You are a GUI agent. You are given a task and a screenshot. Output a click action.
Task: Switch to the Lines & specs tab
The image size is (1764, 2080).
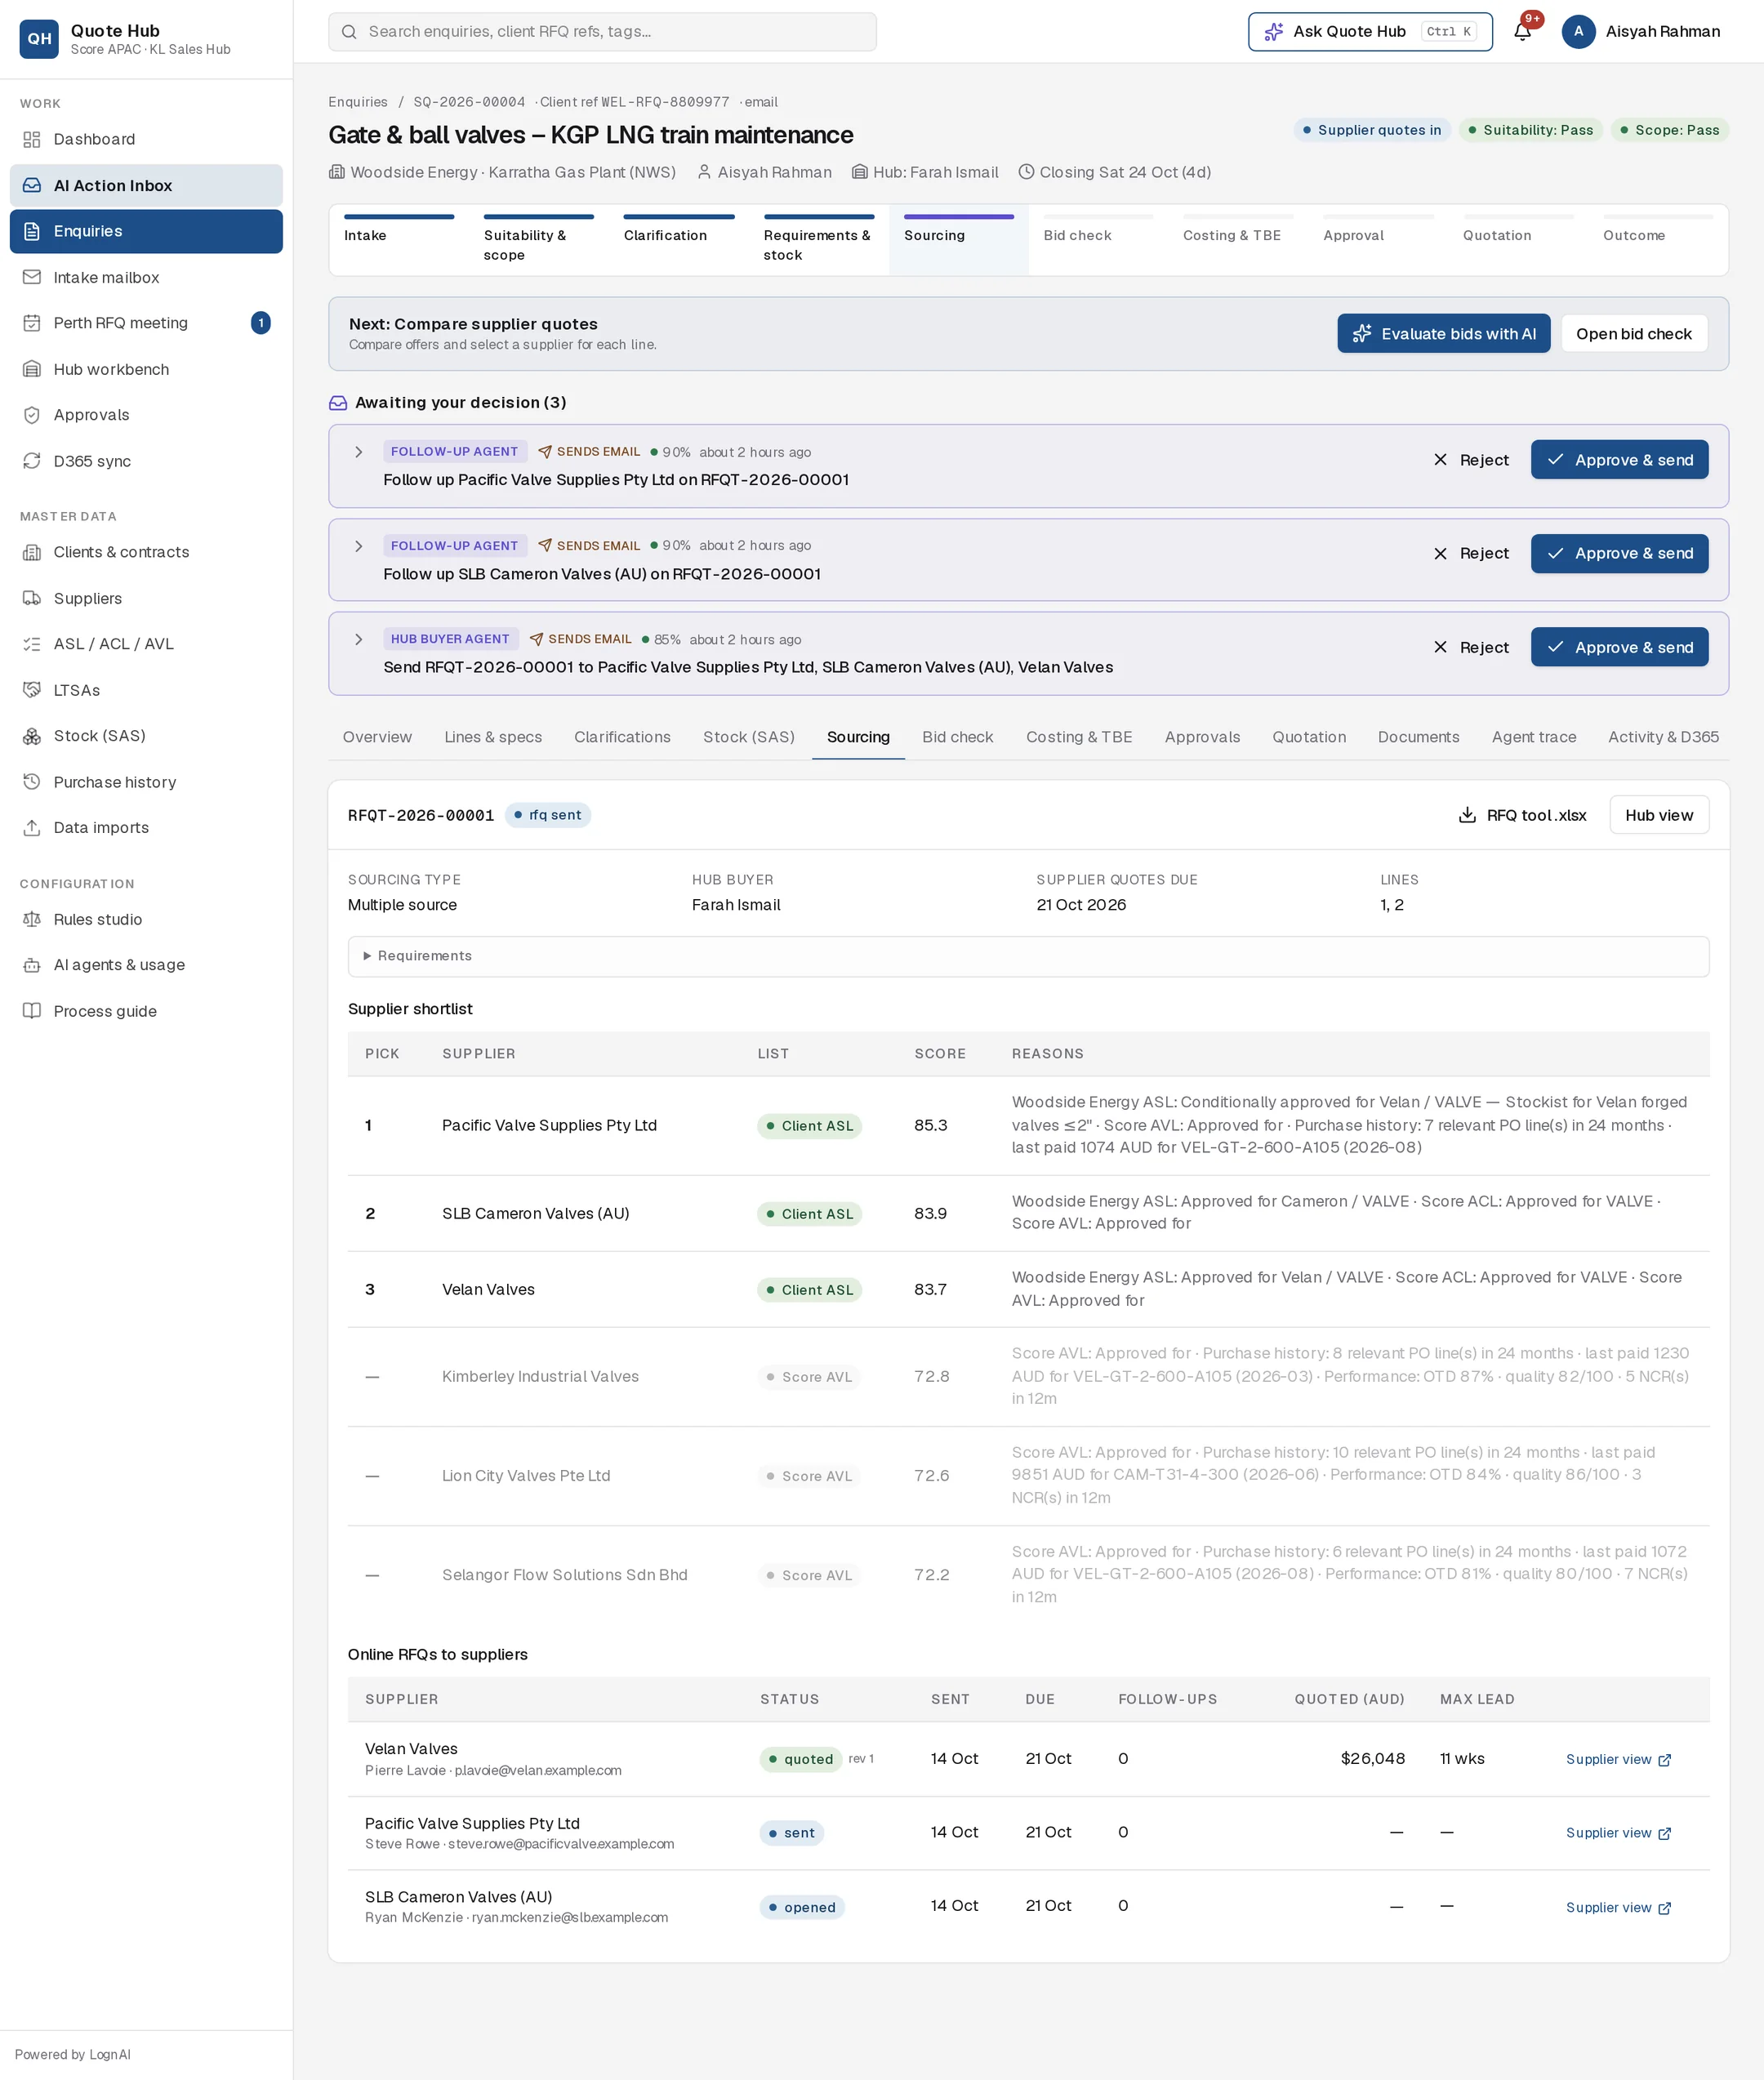tap(493, 737)
